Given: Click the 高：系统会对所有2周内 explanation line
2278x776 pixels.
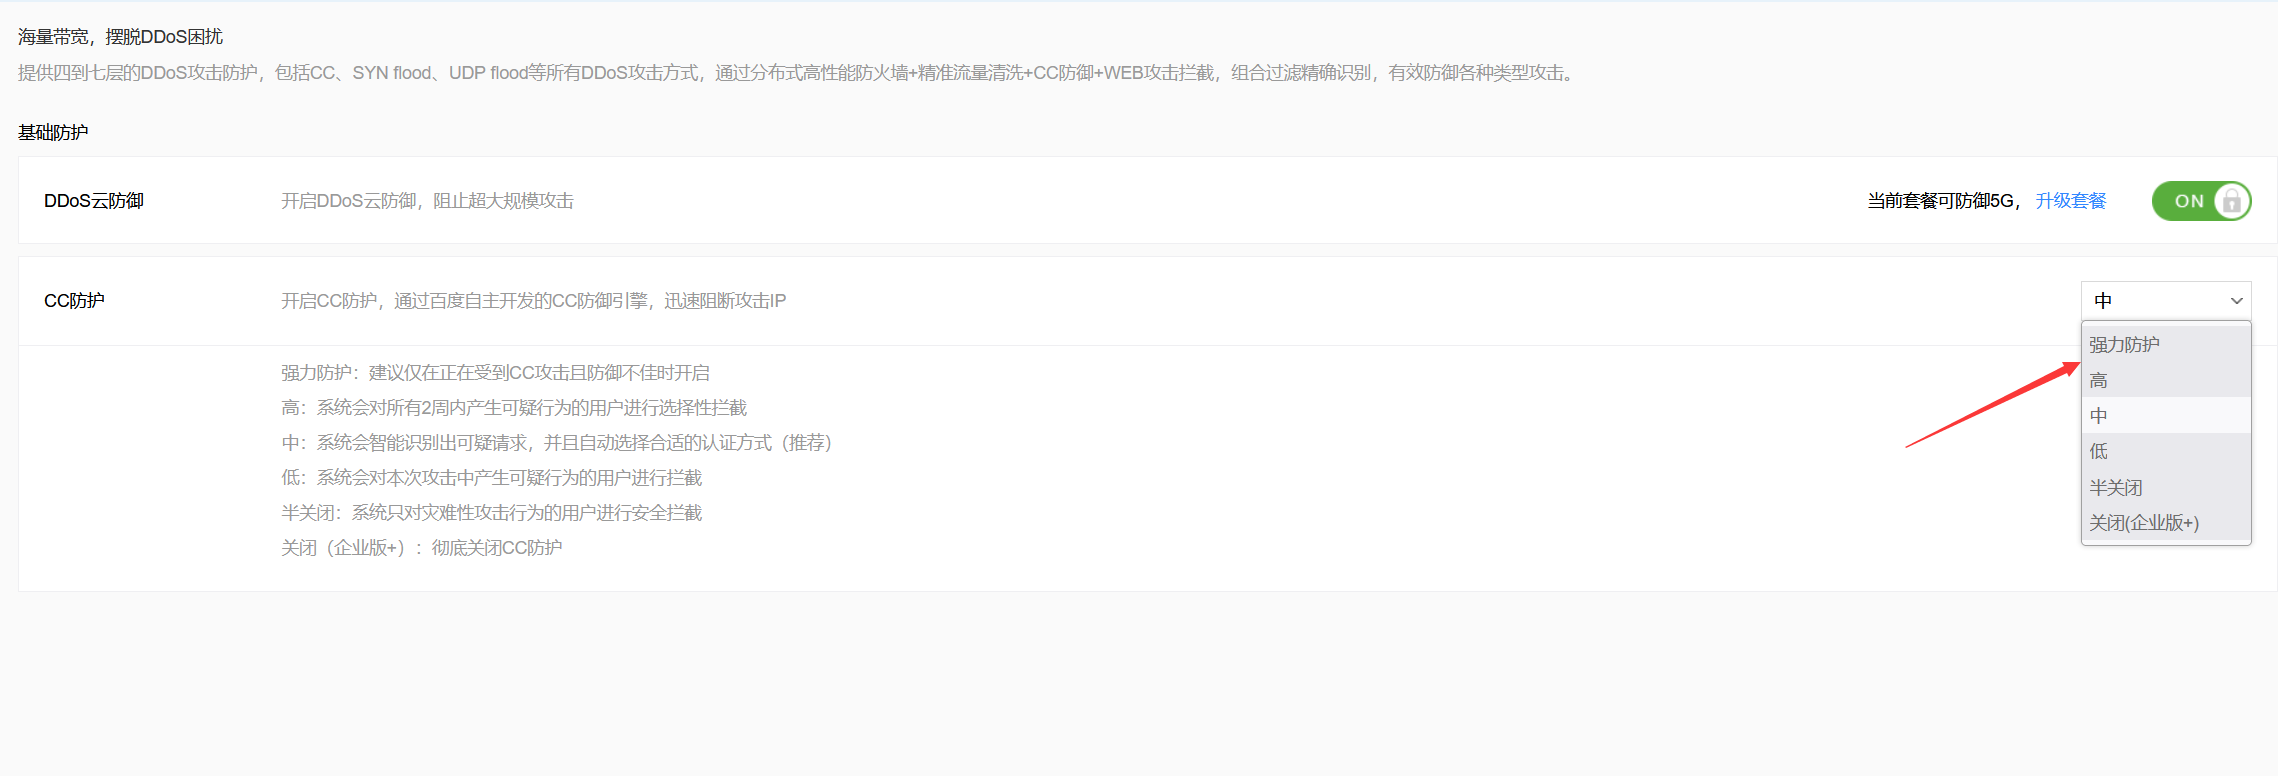Looking at the screenshot, I should [x=514, y=408].
